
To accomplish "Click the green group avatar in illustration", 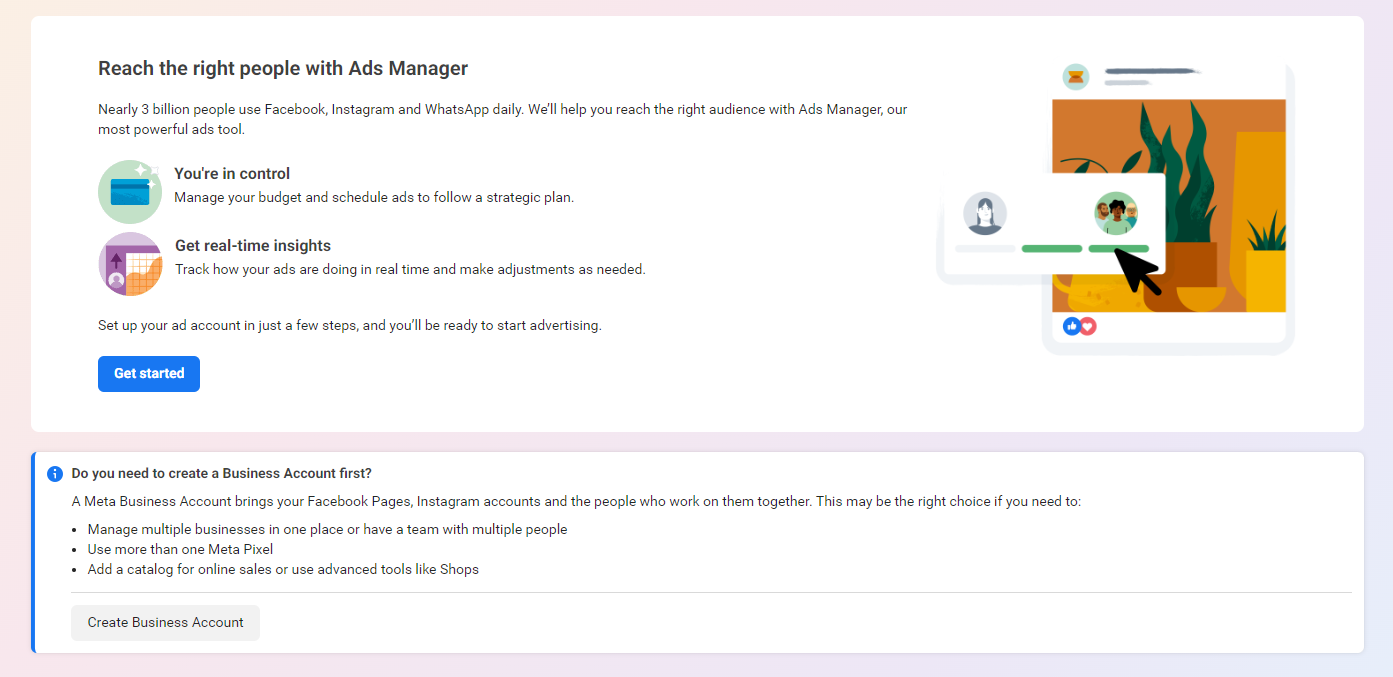I will tap(1116, 214).
